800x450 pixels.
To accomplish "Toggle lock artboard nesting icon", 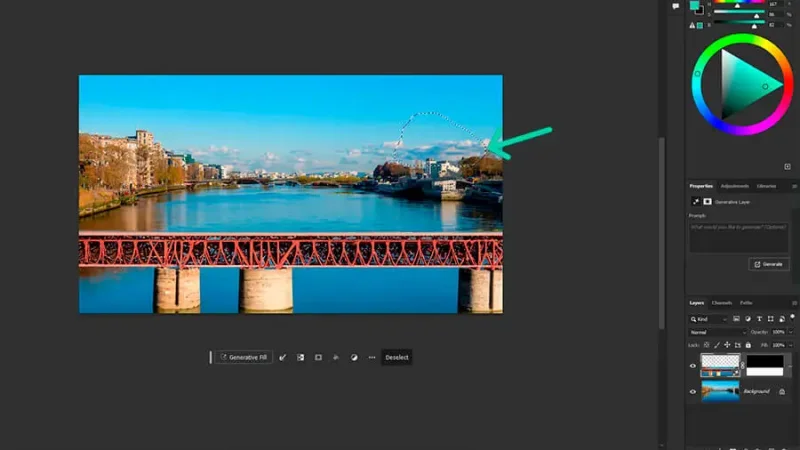I will point(738,345).
